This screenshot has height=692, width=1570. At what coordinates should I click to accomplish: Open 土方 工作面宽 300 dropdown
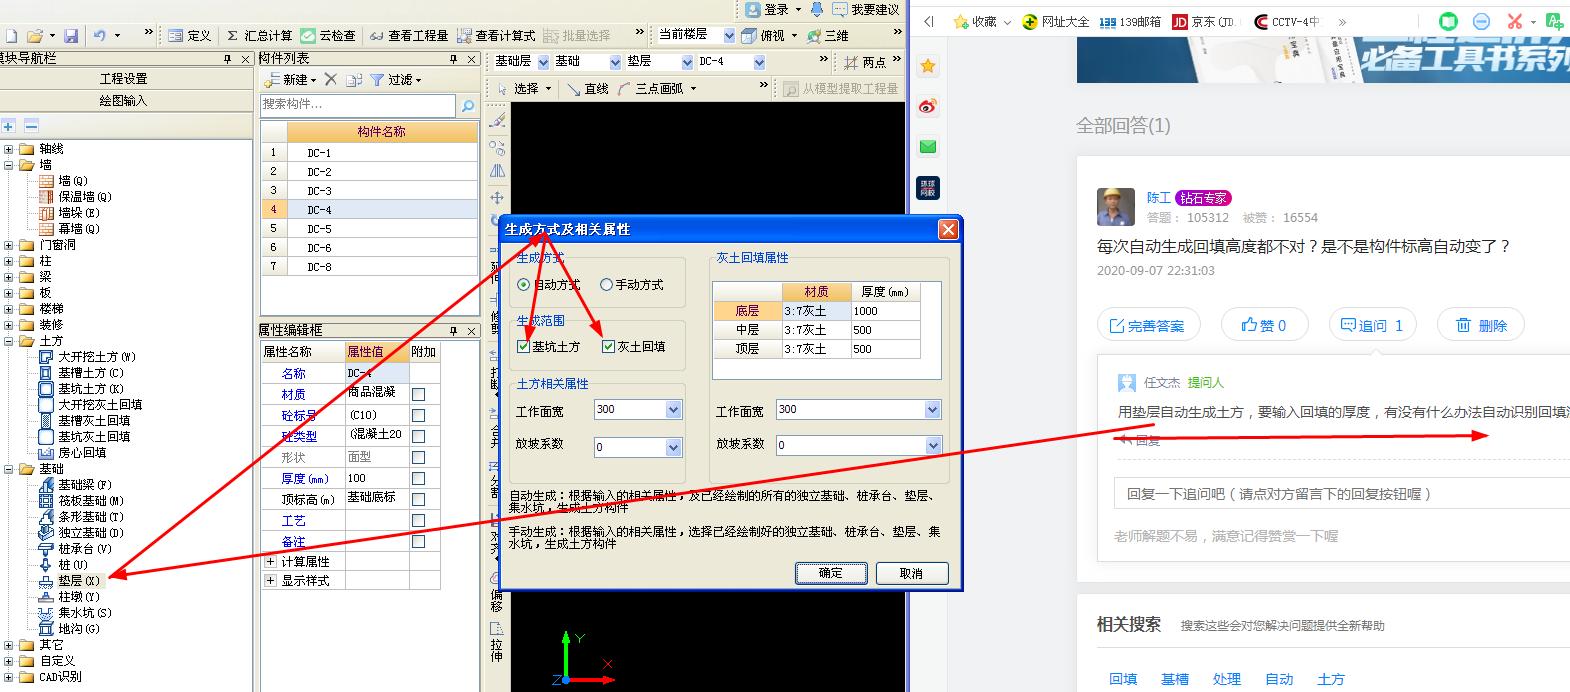pos(673,410)
